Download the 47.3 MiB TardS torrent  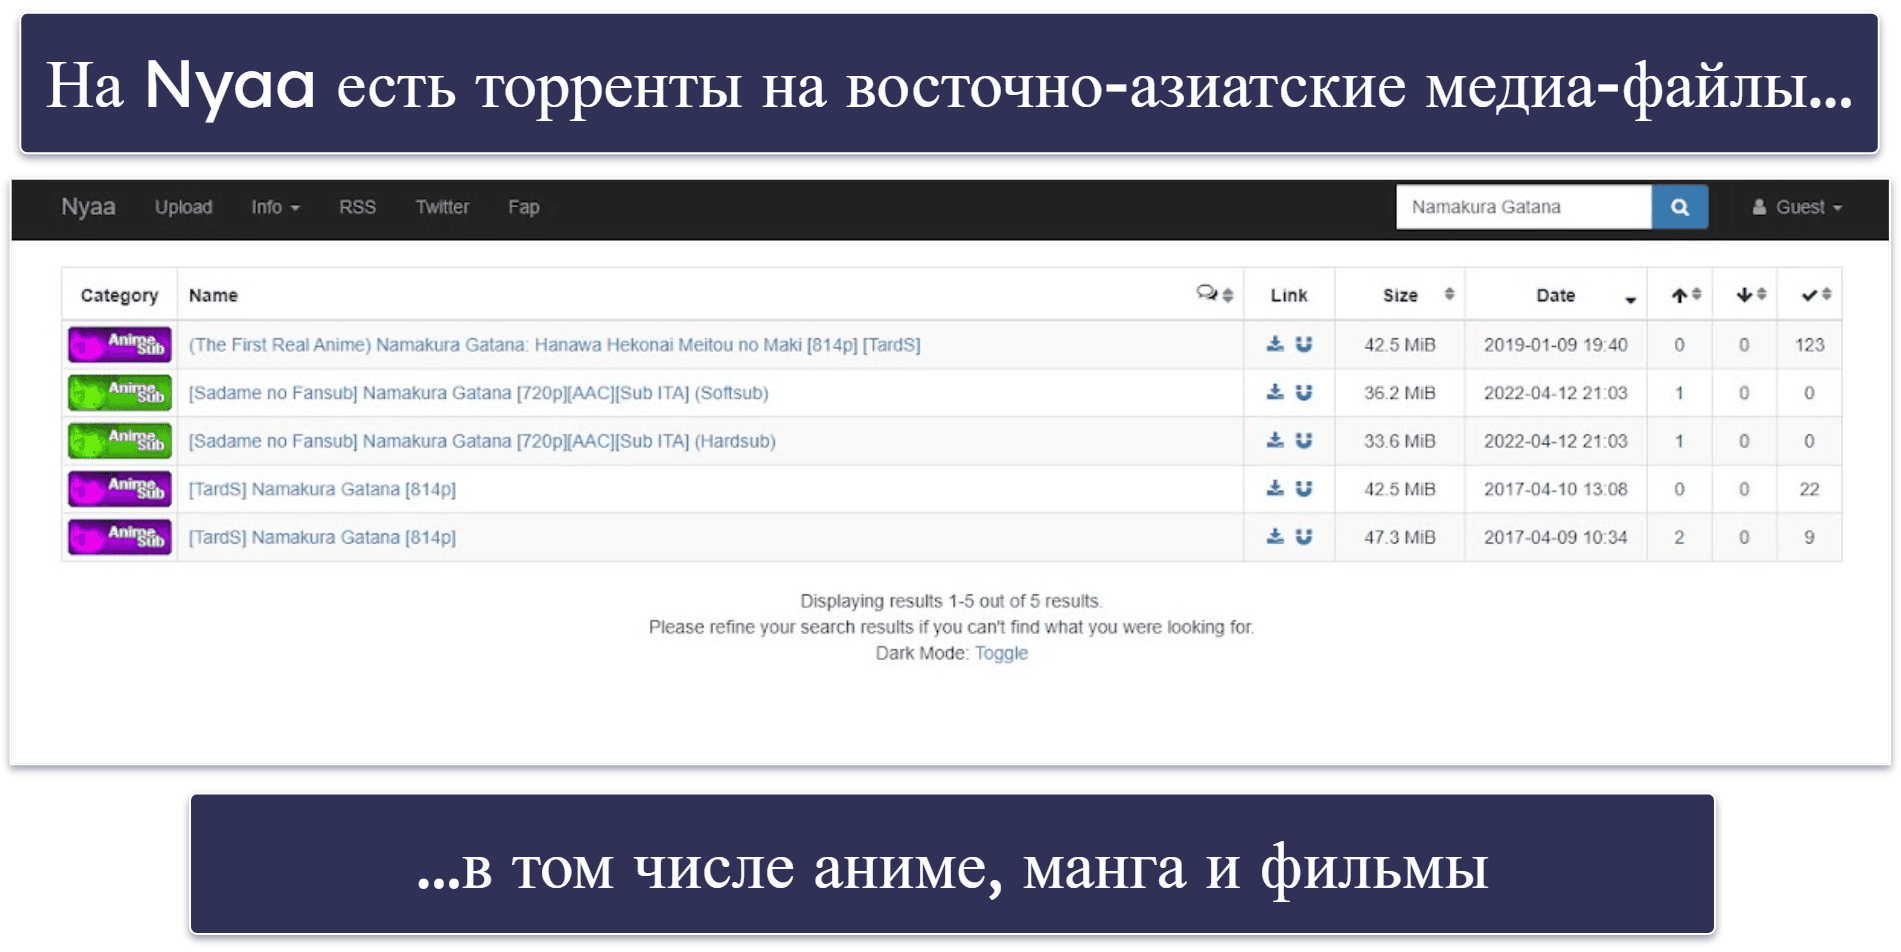[x=1275, y=537]
